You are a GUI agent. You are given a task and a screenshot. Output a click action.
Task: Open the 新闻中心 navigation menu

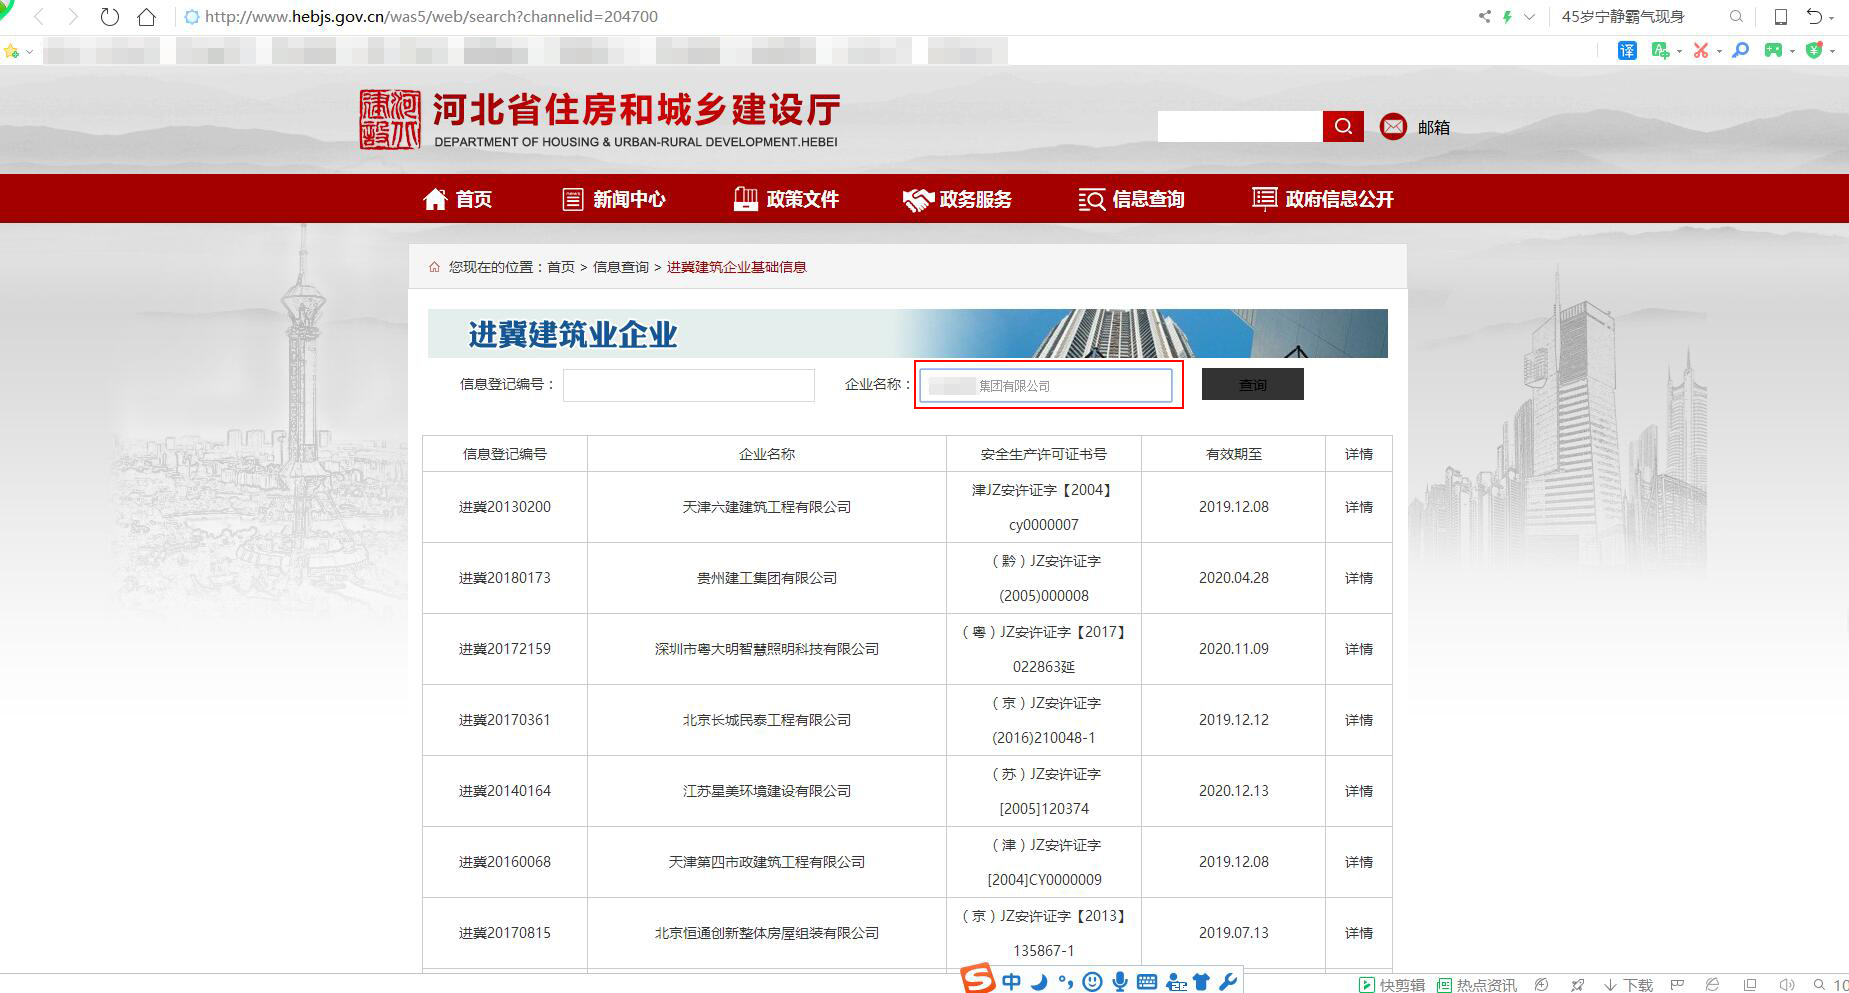coord(614,199)
